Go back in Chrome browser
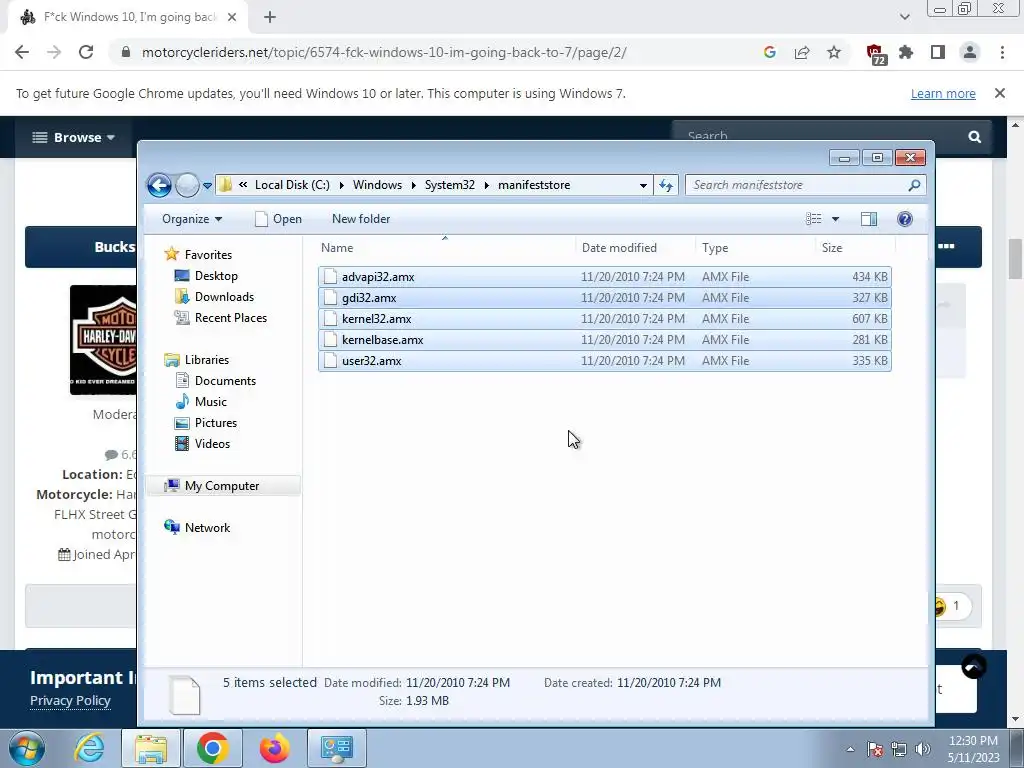 point(22,52)
